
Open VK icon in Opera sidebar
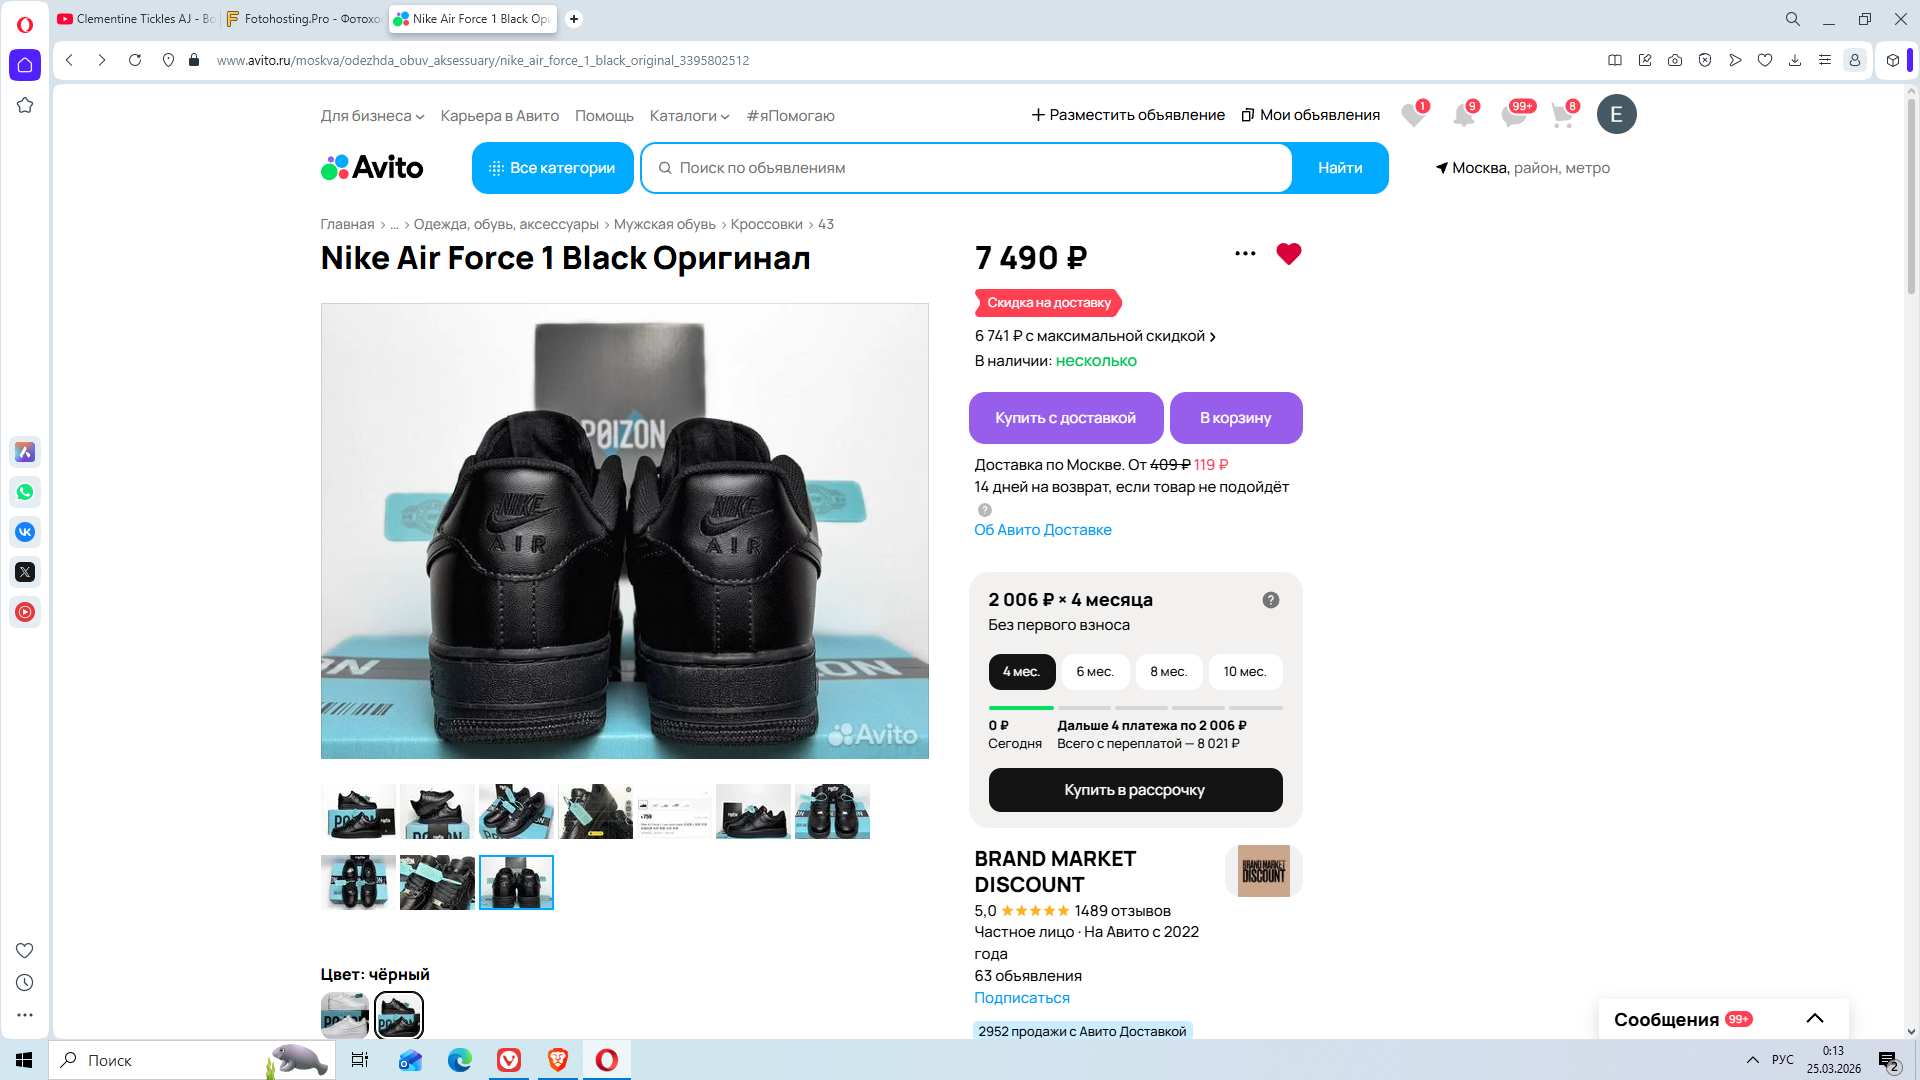pos(25,532)
